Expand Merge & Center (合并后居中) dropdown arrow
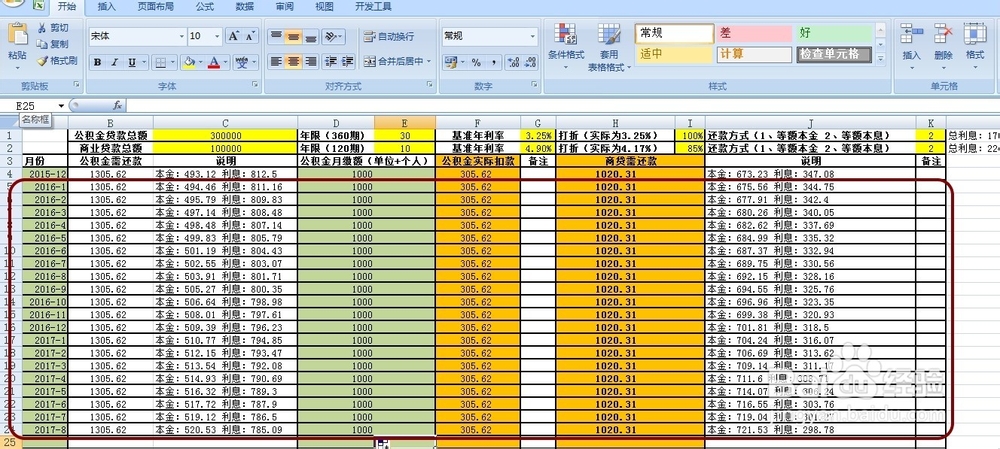The image size is (1000, 449). (429, 62)
